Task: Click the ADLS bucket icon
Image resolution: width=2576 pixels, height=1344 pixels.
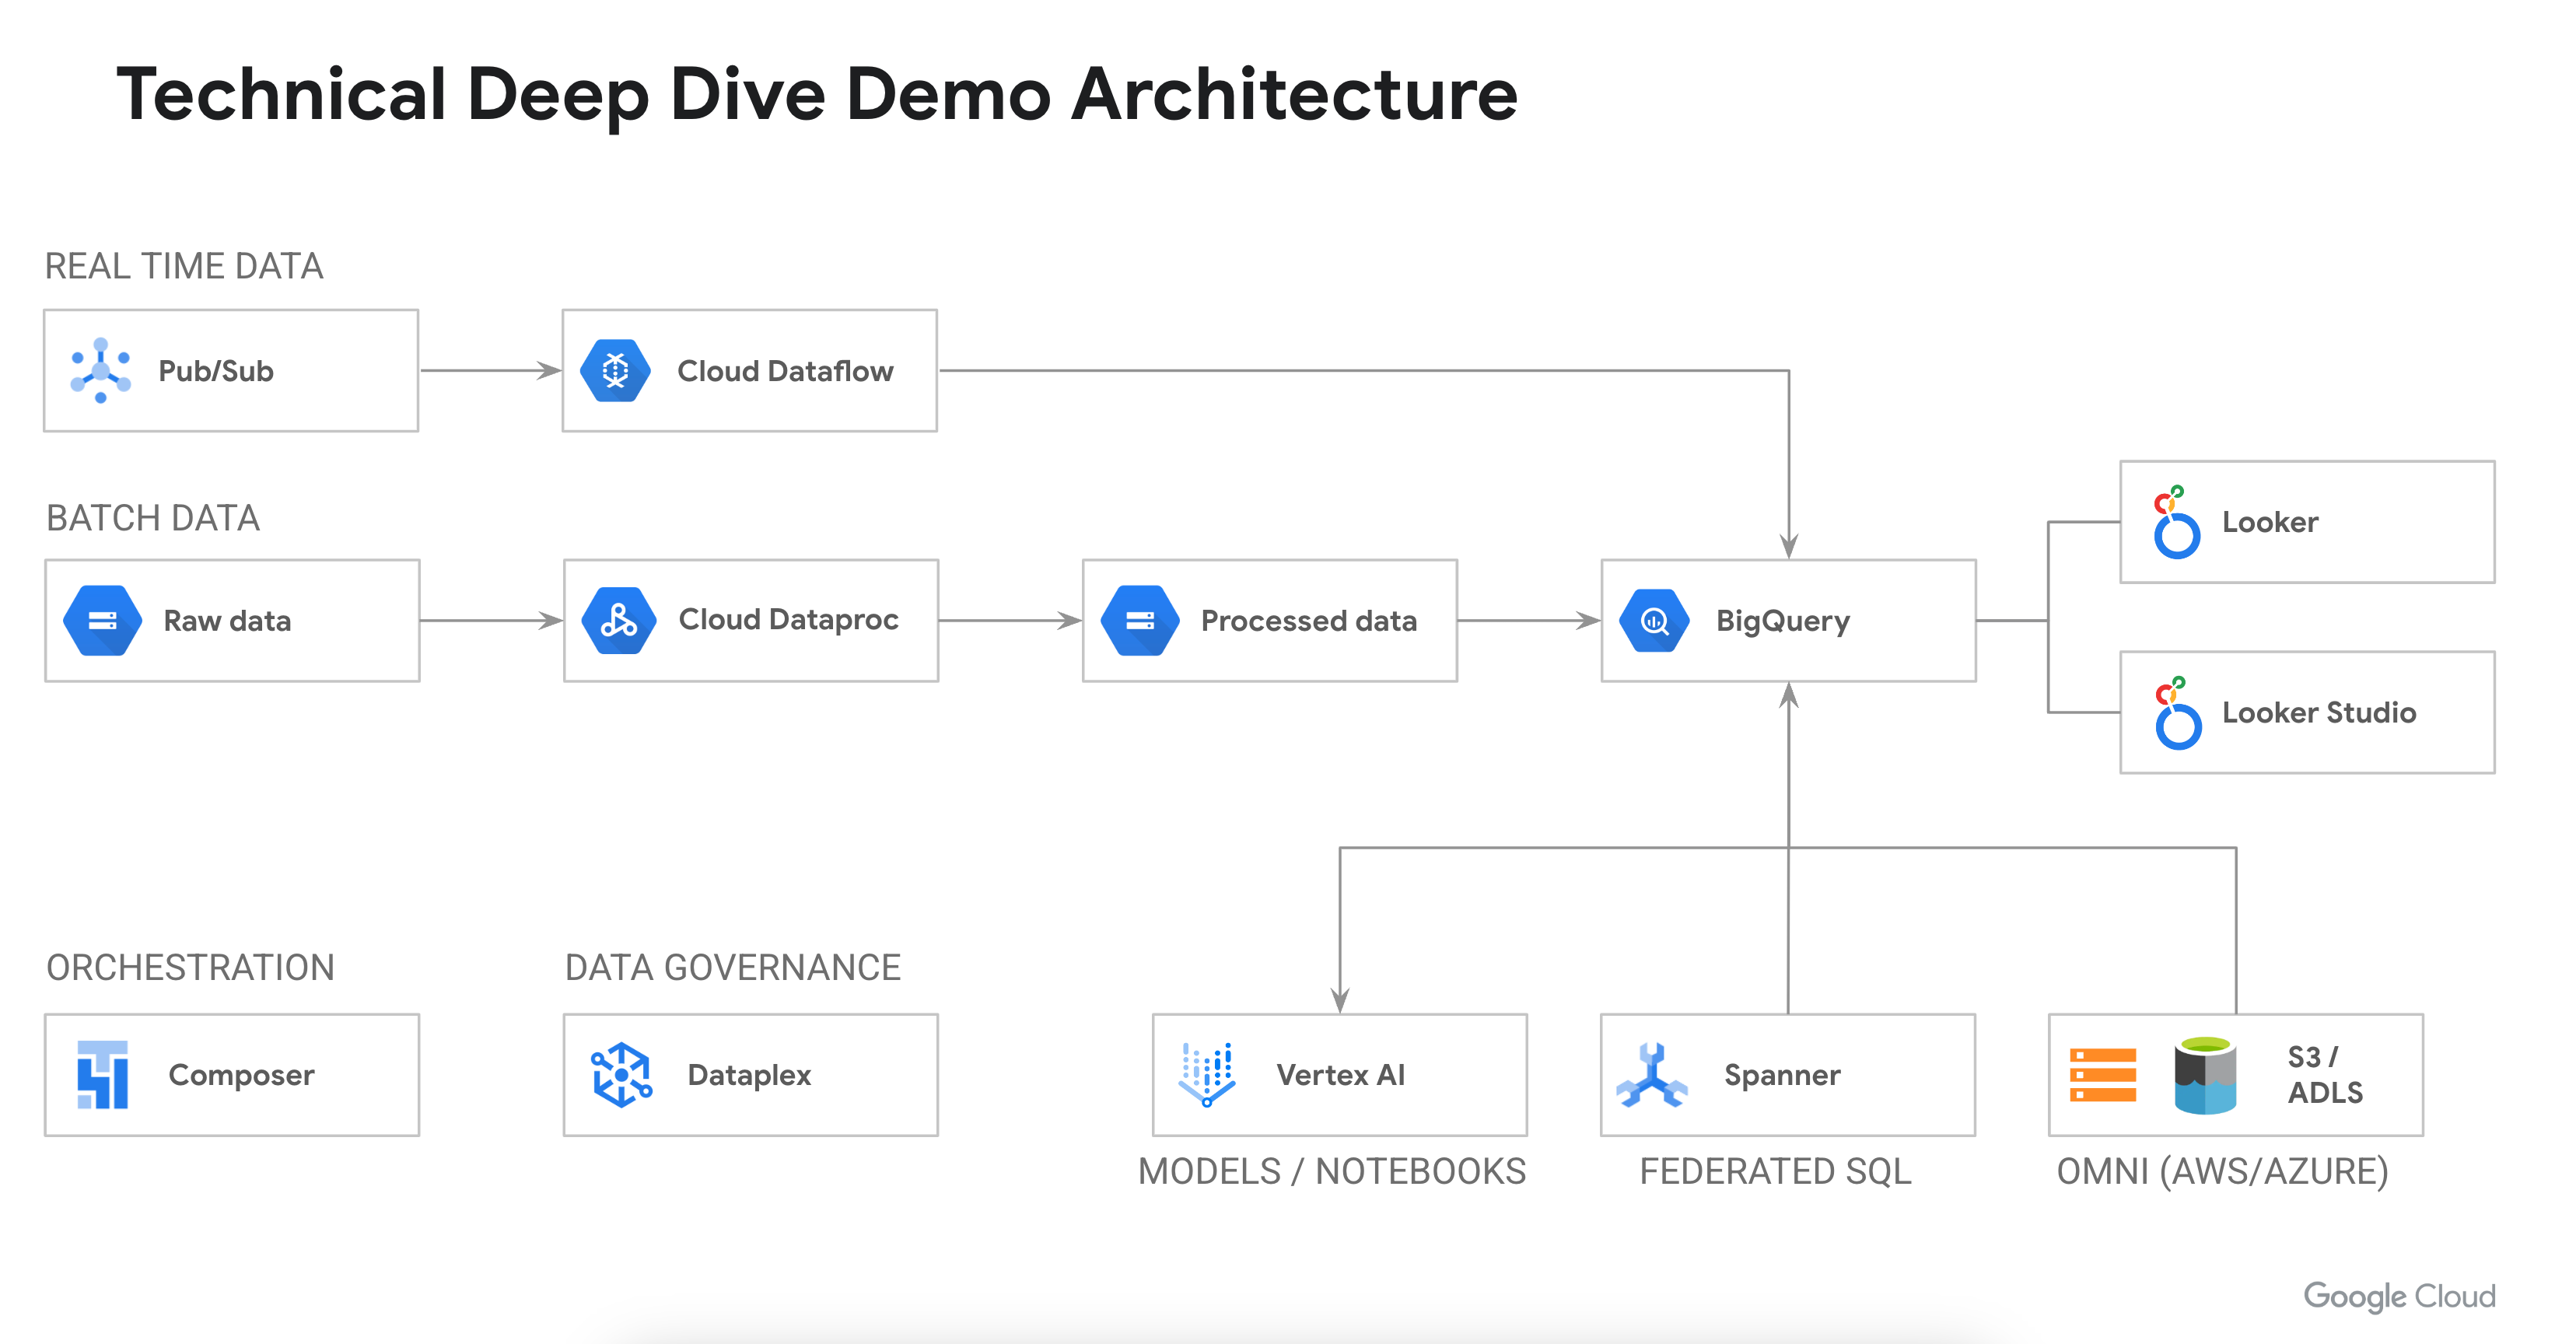Action: pos(2205,1076)
